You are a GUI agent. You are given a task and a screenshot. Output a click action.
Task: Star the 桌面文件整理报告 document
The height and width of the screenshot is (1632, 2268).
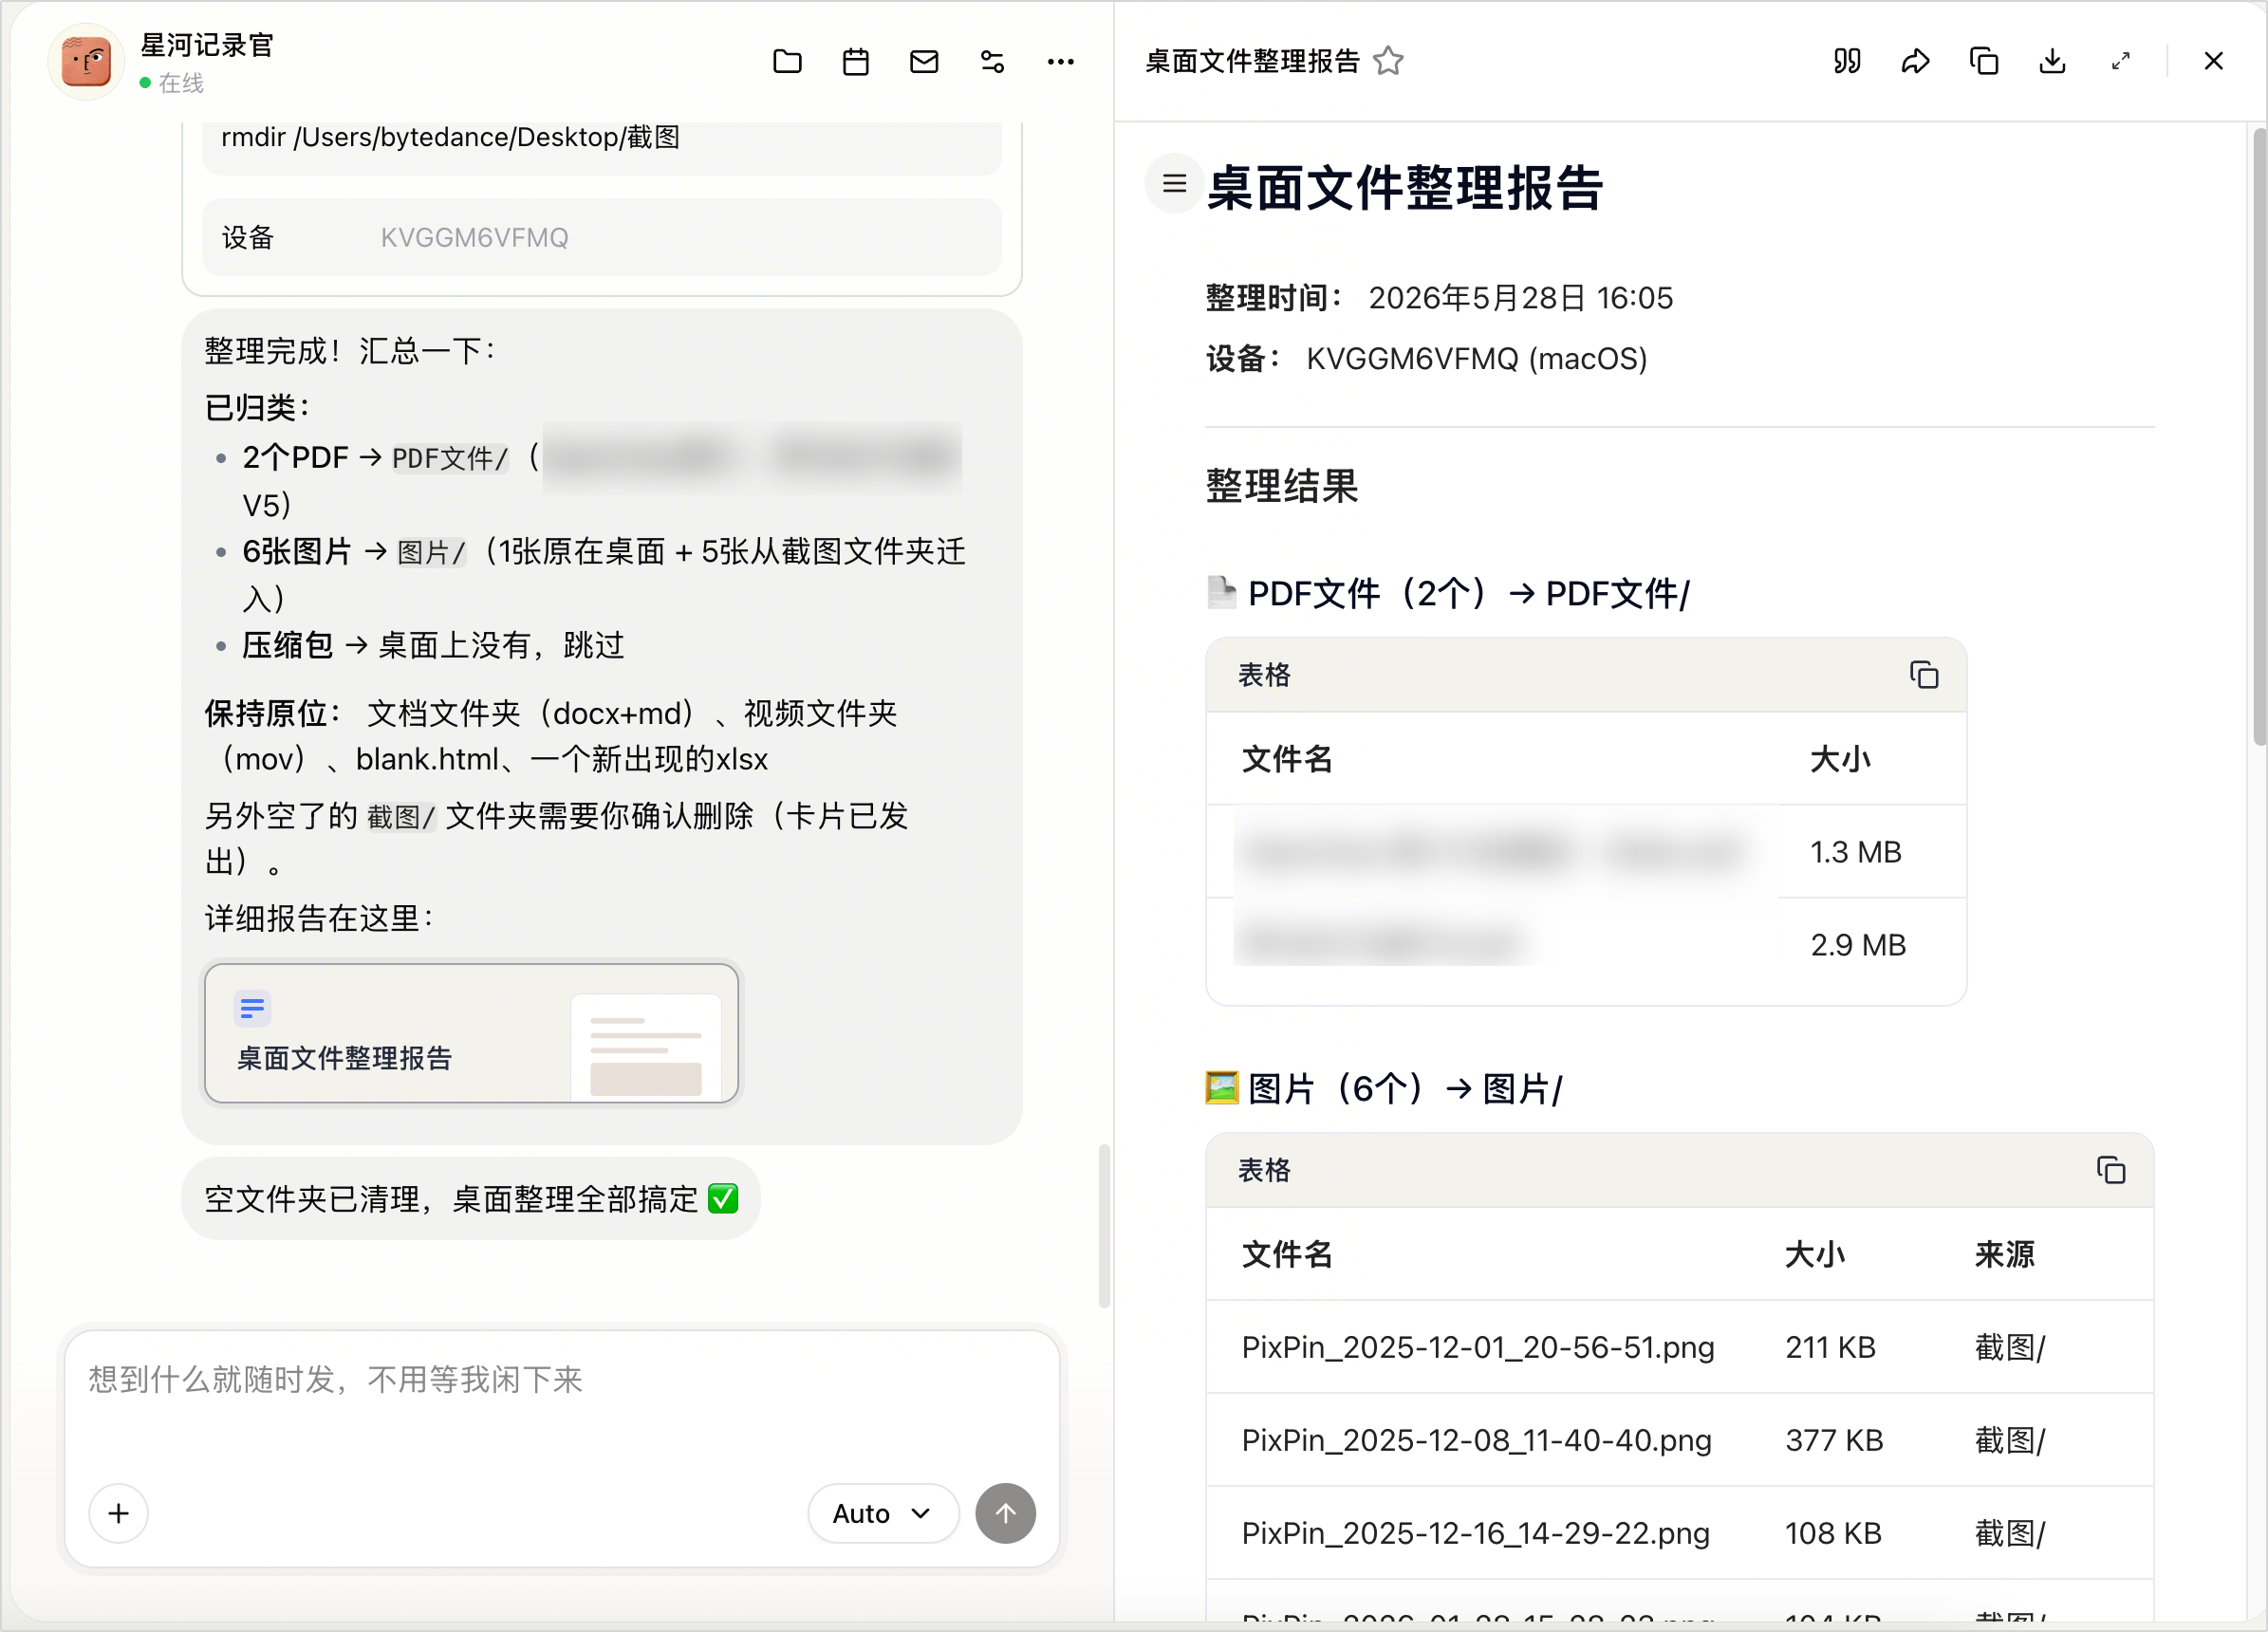pyautogui.click(x=1388, y=61)
